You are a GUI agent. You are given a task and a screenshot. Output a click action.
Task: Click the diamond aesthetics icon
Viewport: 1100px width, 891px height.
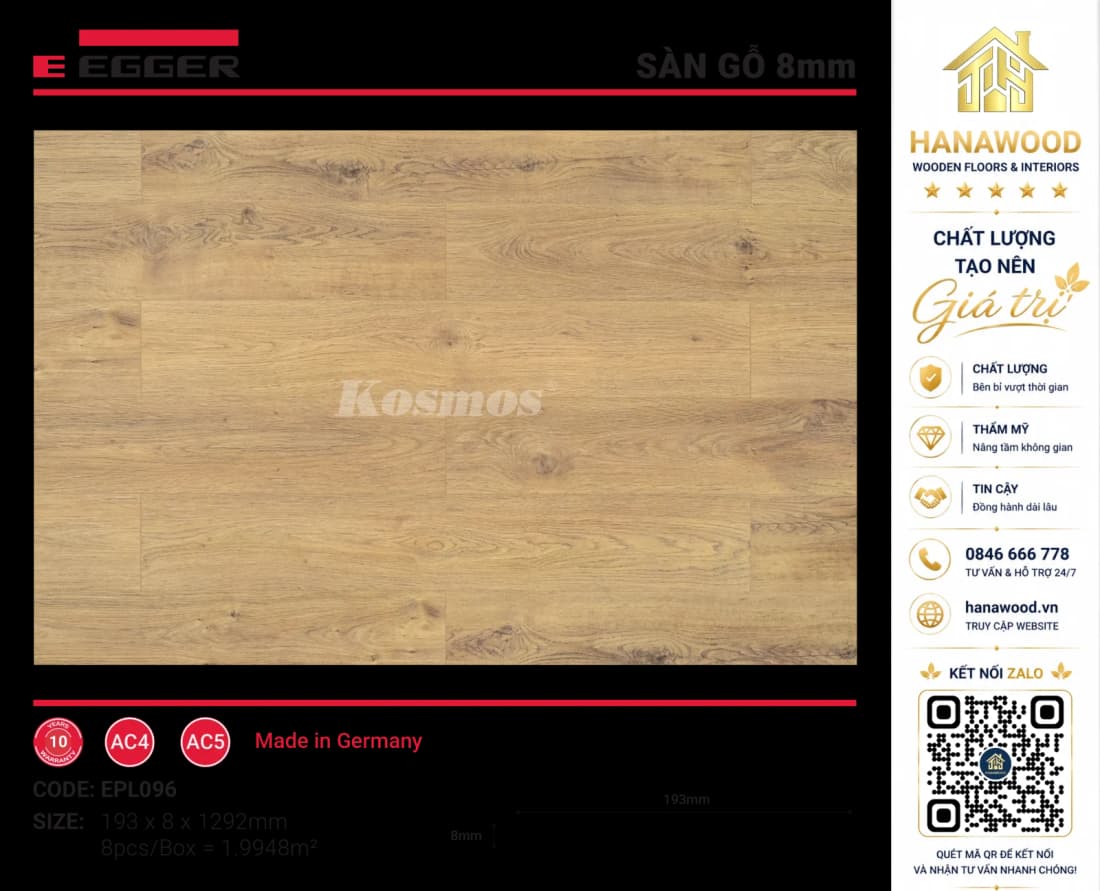coord(930,437)
